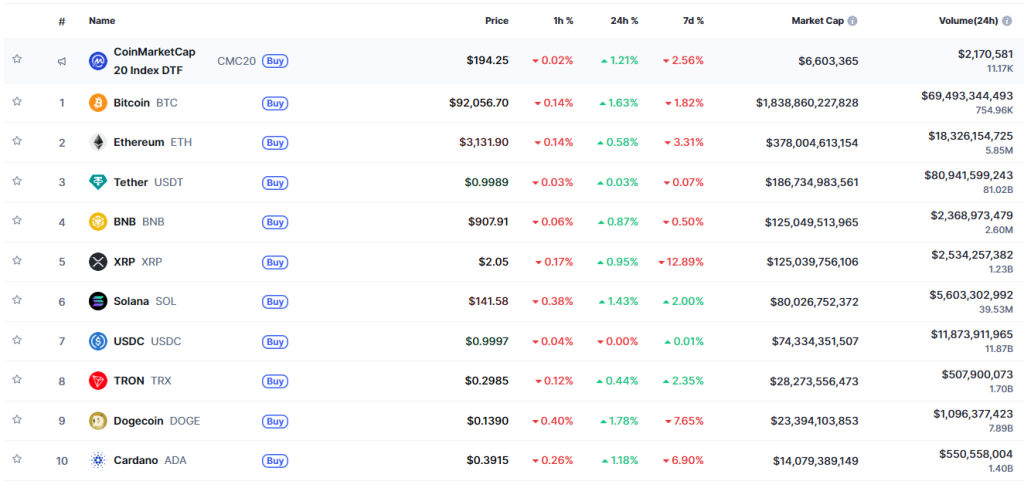Image resolution: width=1024 pixels, height=481 pixels.
Task: Click the BNB logo icon
Action: point(98,222)
